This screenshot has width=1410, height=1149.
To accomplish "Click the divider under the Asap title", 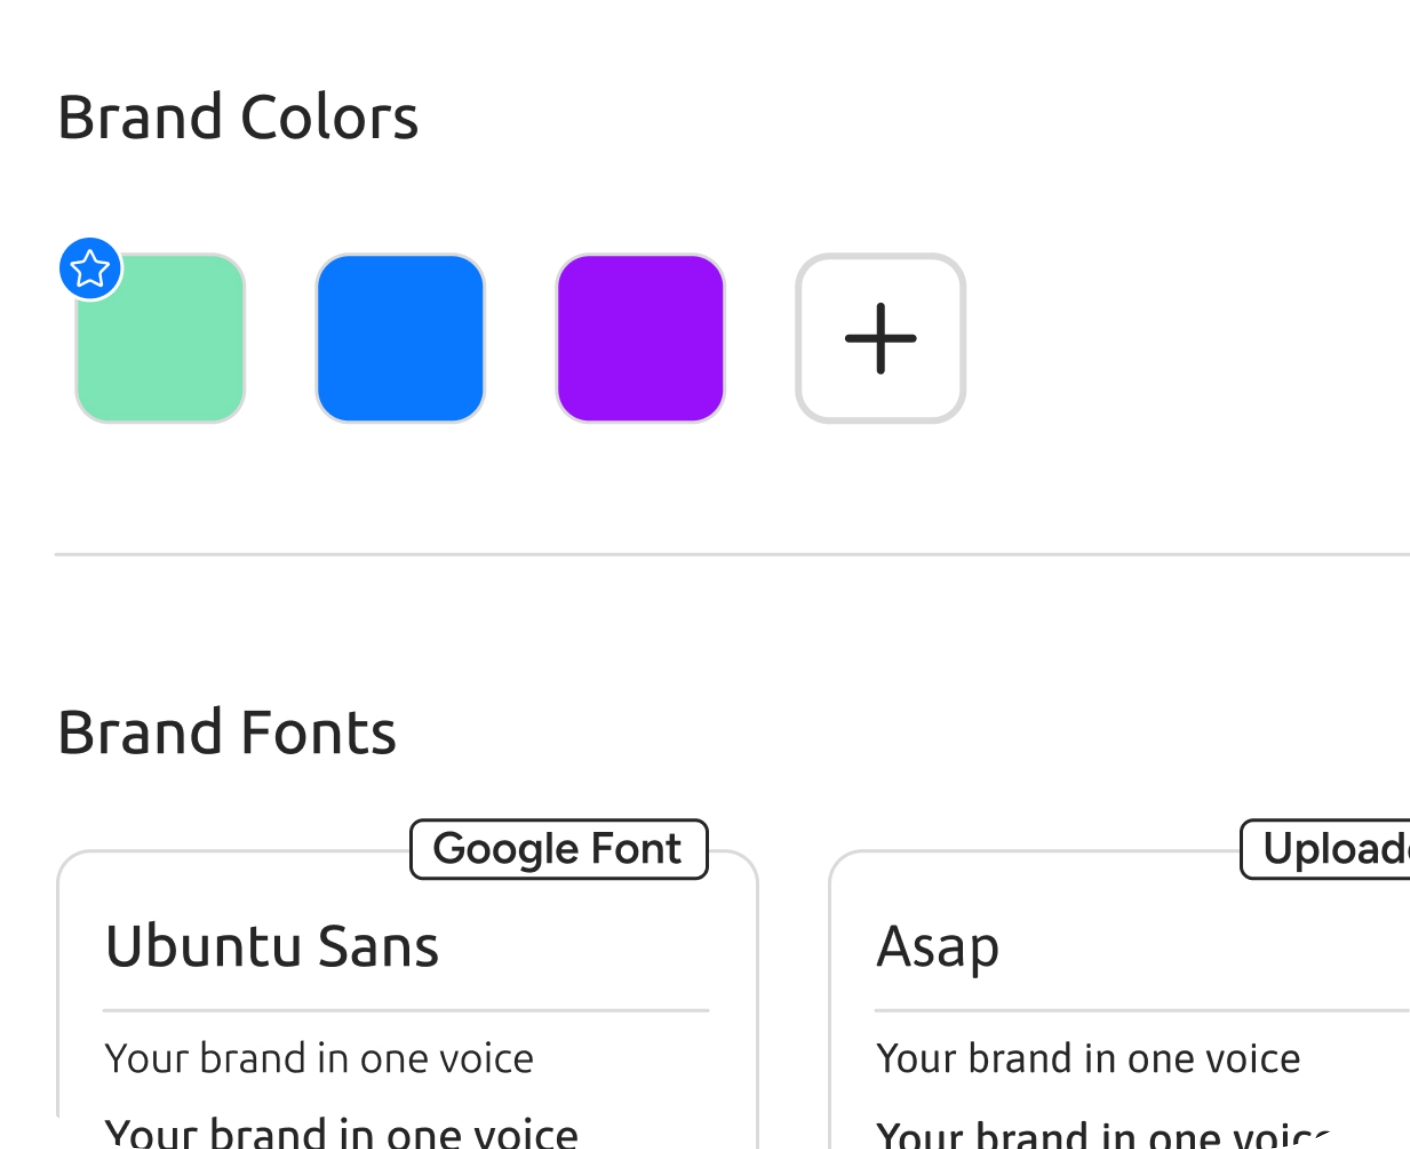I will click(1140, 1010).
